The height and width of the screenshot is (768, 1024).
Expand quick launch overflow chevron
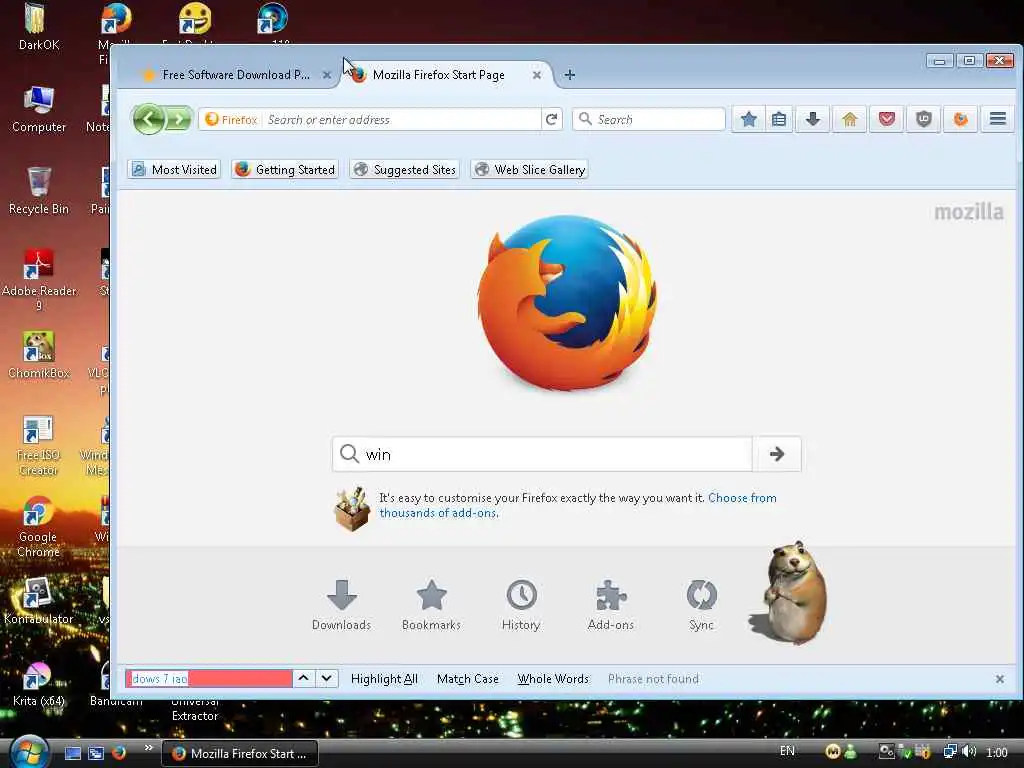point(149,748)
